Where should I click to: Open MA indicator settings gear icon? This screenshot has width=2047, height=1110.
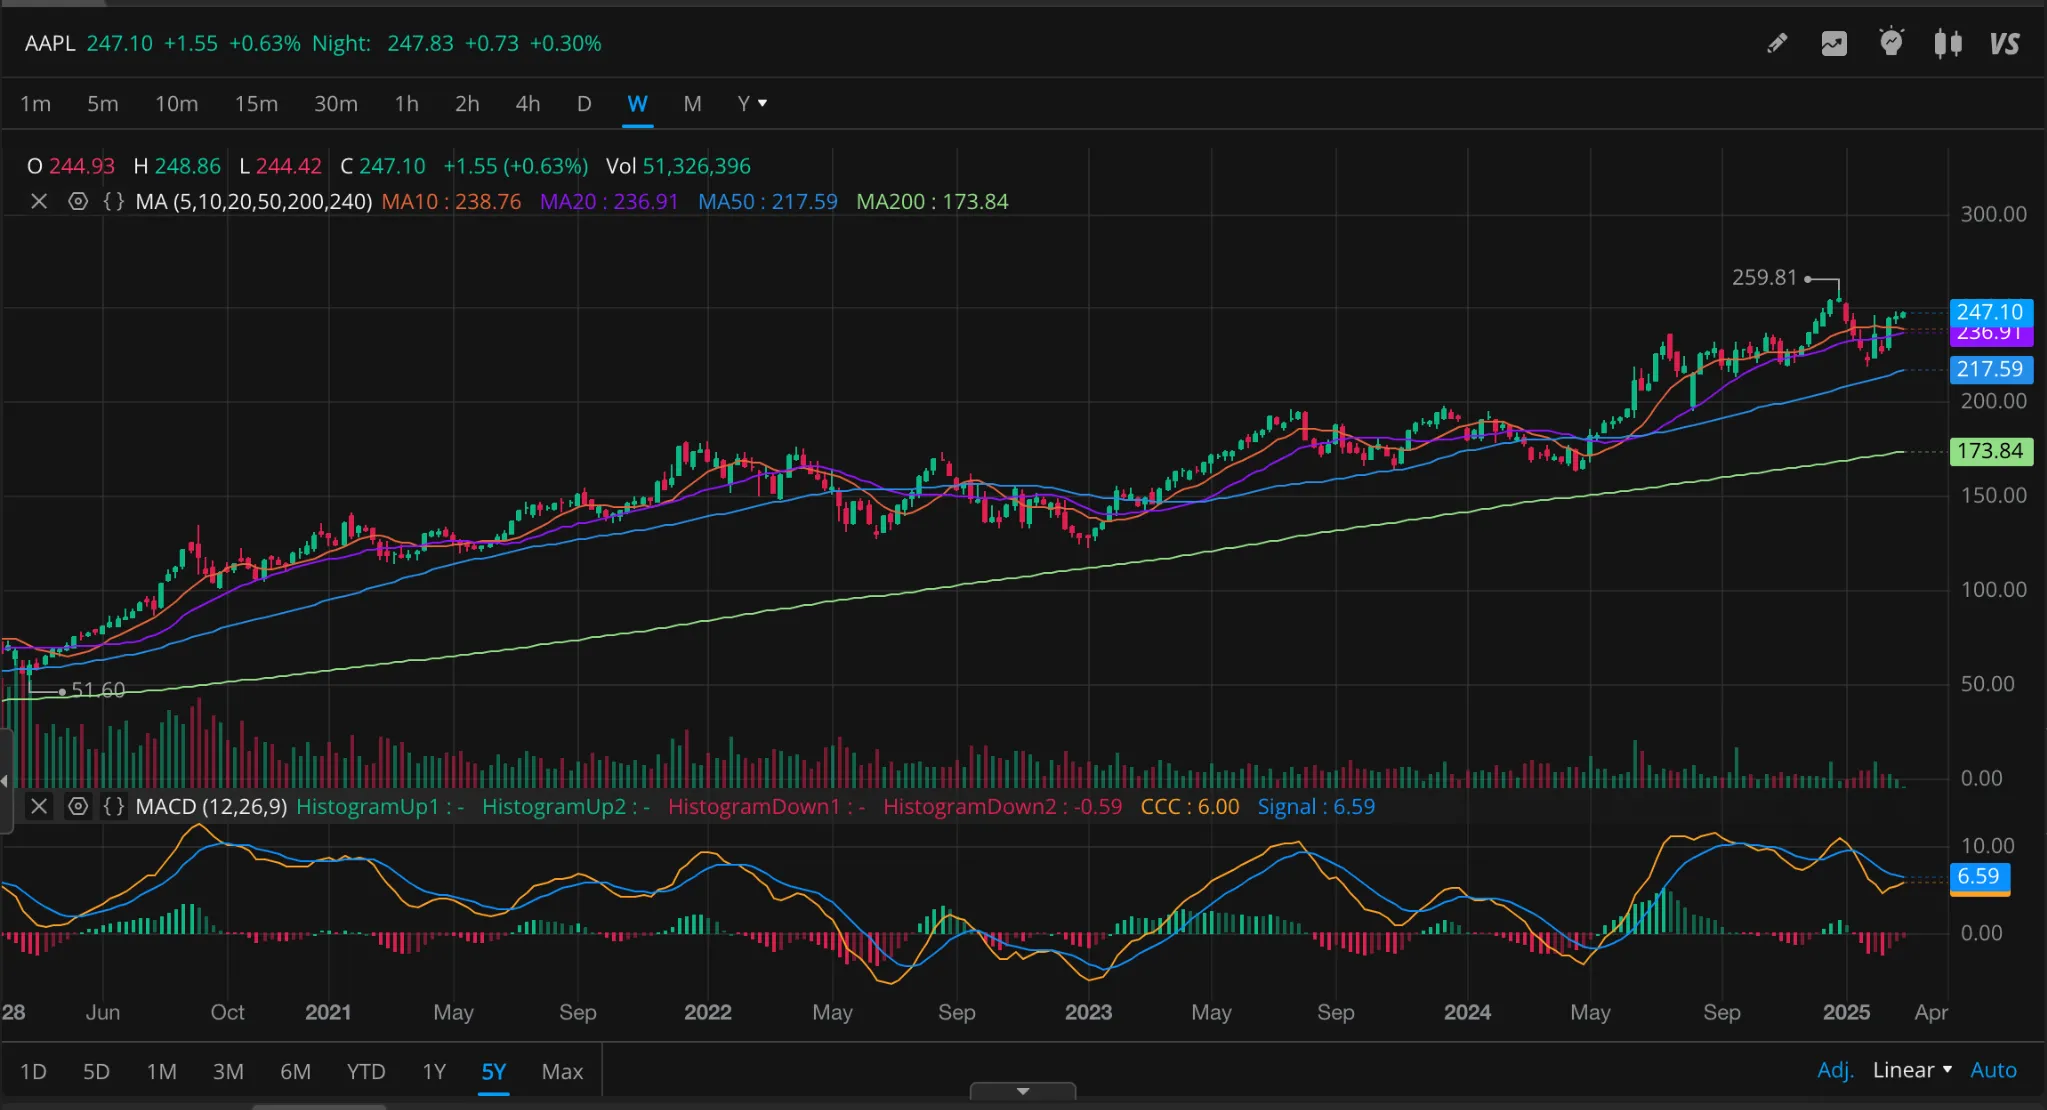point(78,201)
